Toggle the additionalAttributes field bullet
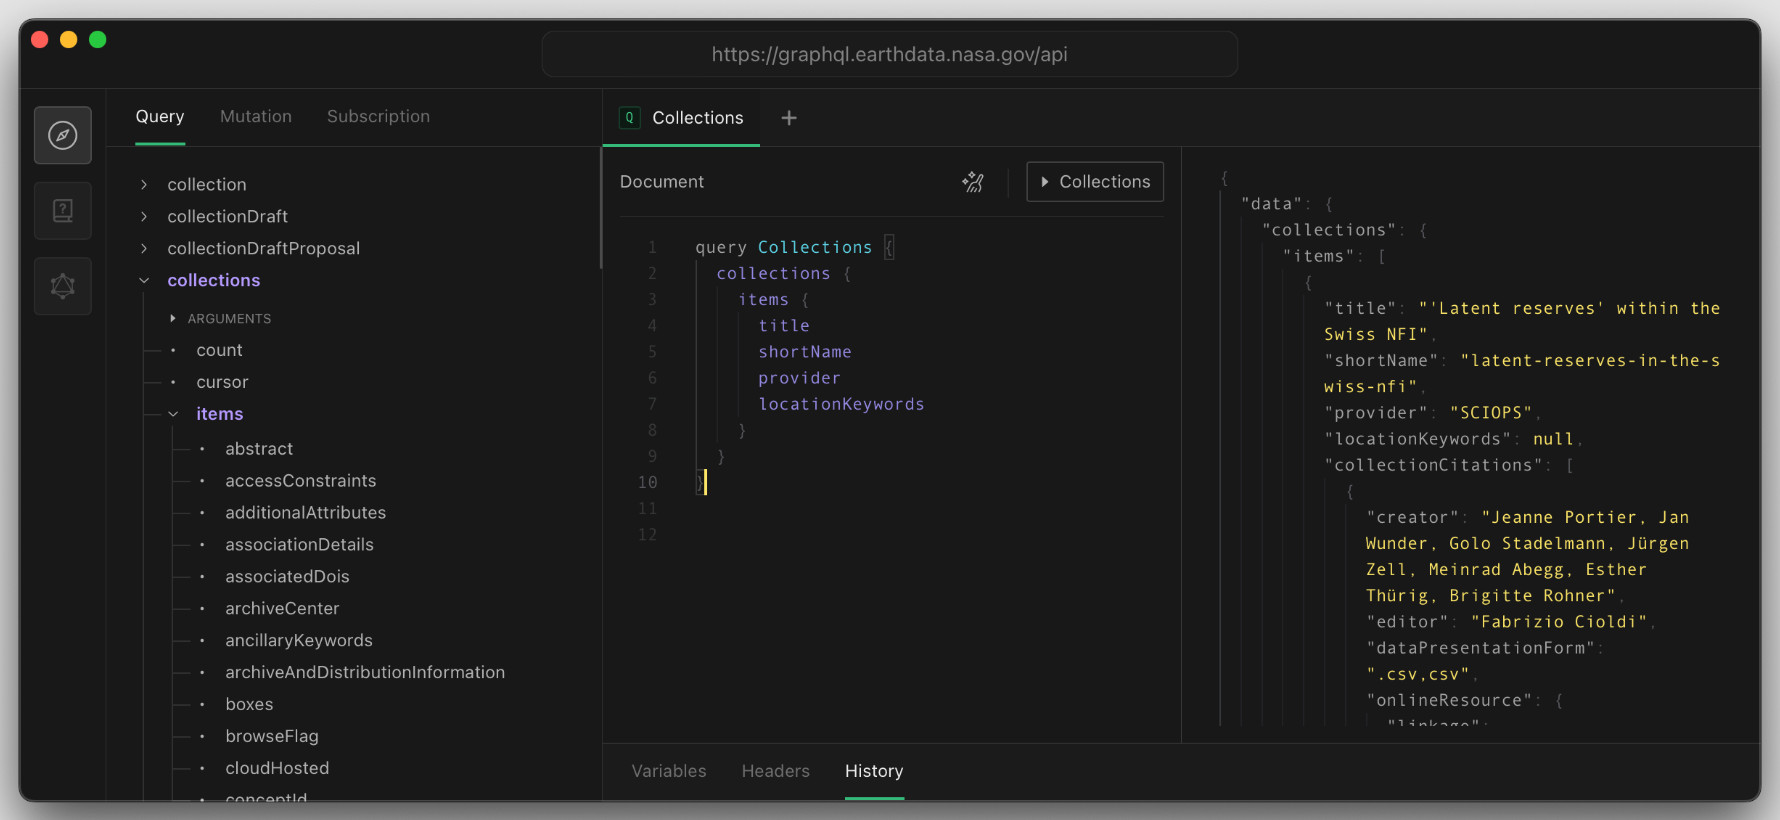 click(202, 514)
